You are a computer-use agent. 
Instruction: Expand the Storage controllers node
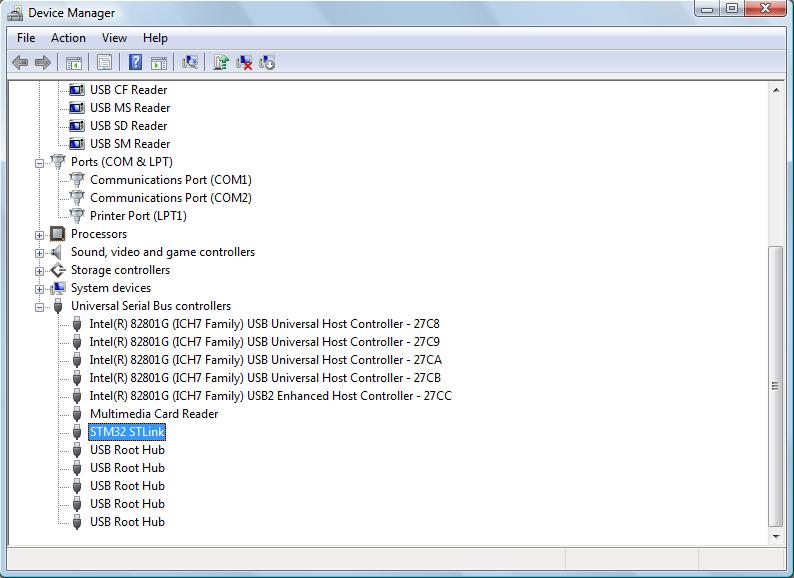(39, 271)
